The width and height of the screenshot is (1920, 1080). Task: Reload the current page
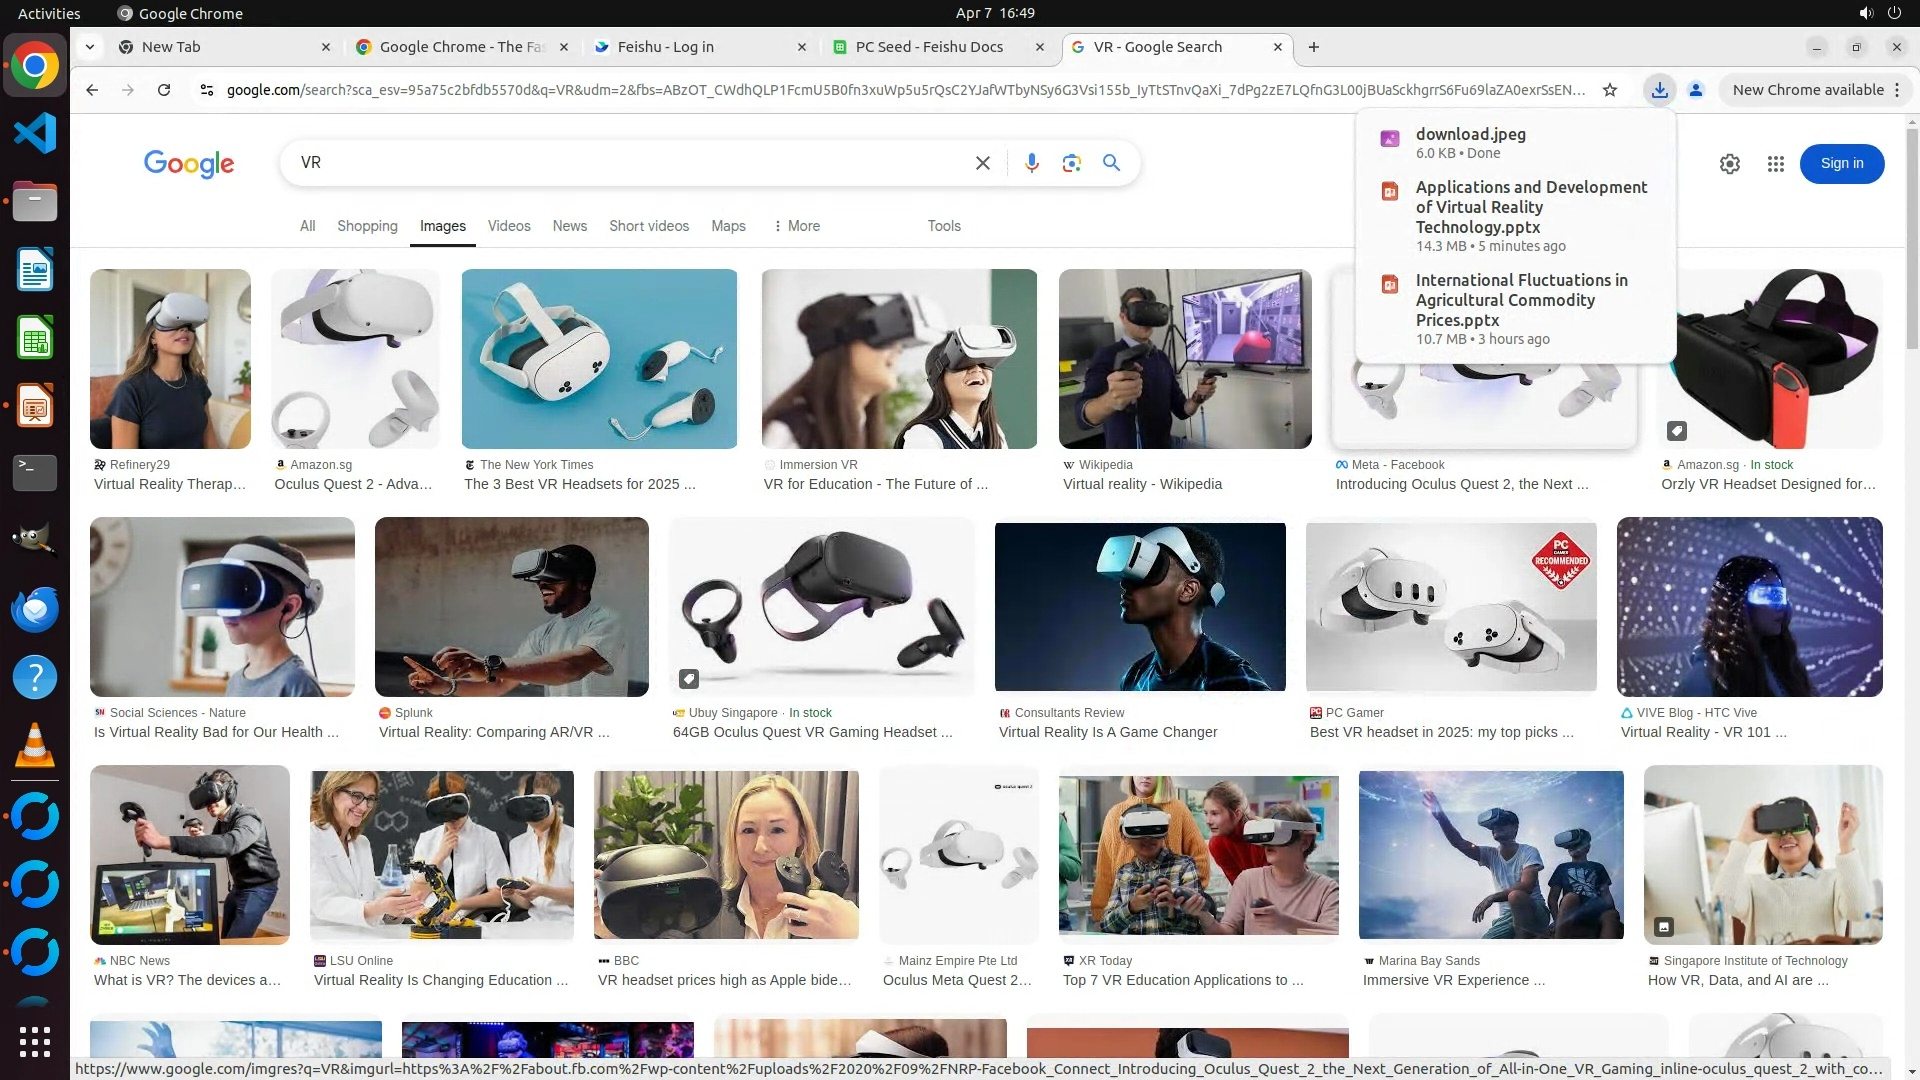pos(164,90)
